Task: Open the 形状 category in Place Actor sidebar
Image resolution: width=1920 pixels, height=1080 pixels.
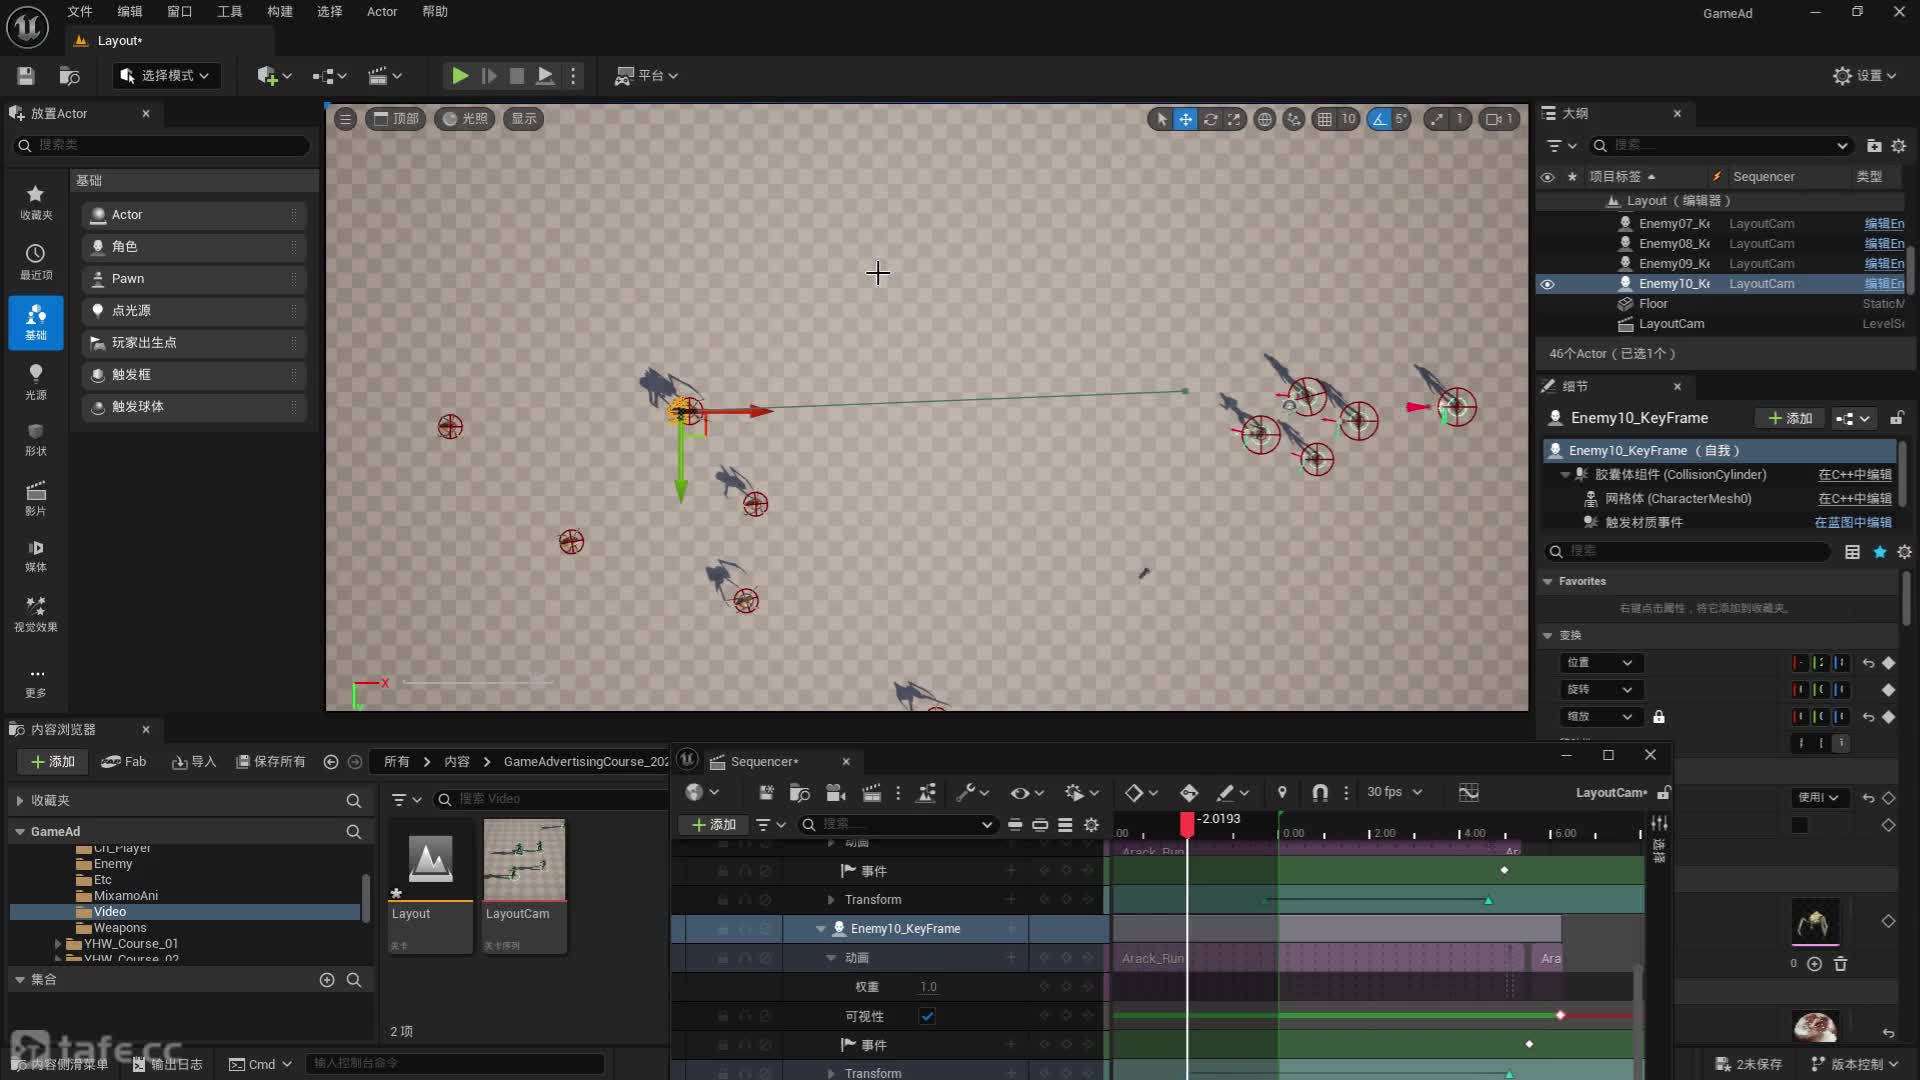Action: pos(35,438)
